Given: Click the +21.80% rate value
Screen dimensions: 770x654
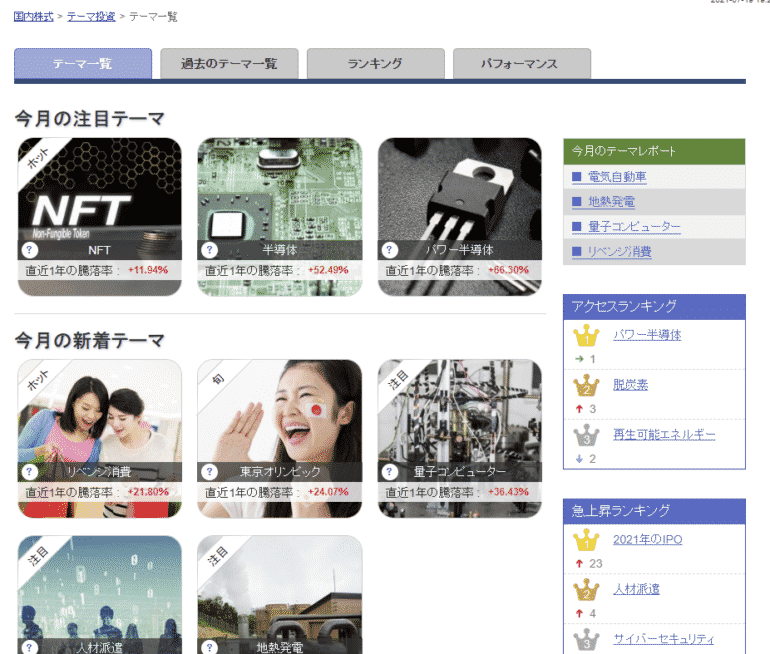Looking at the screenshot, I should point(148,492).
